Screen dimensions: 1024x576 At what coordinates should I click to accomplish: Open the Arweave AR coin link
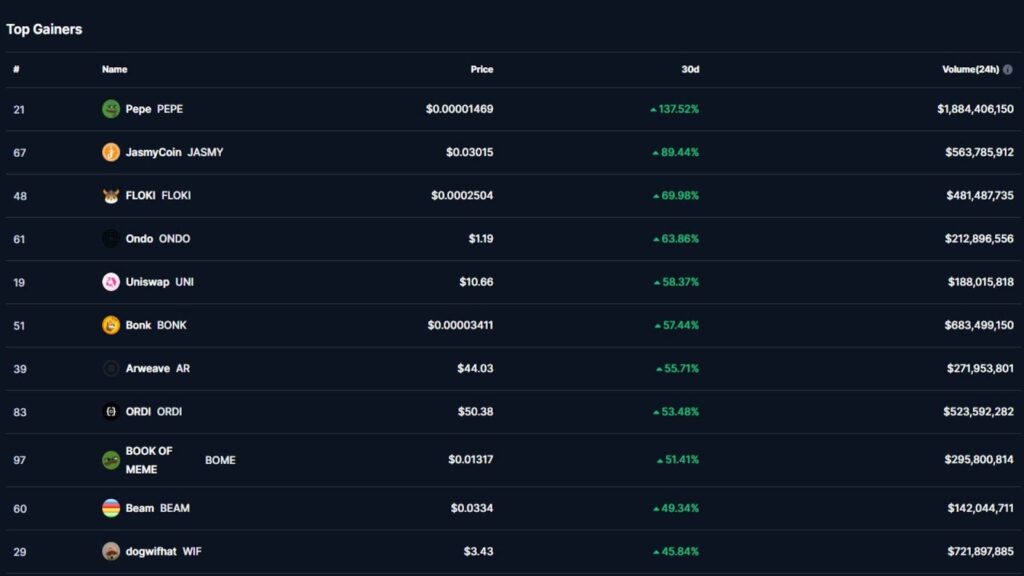[x=157, y=368]
